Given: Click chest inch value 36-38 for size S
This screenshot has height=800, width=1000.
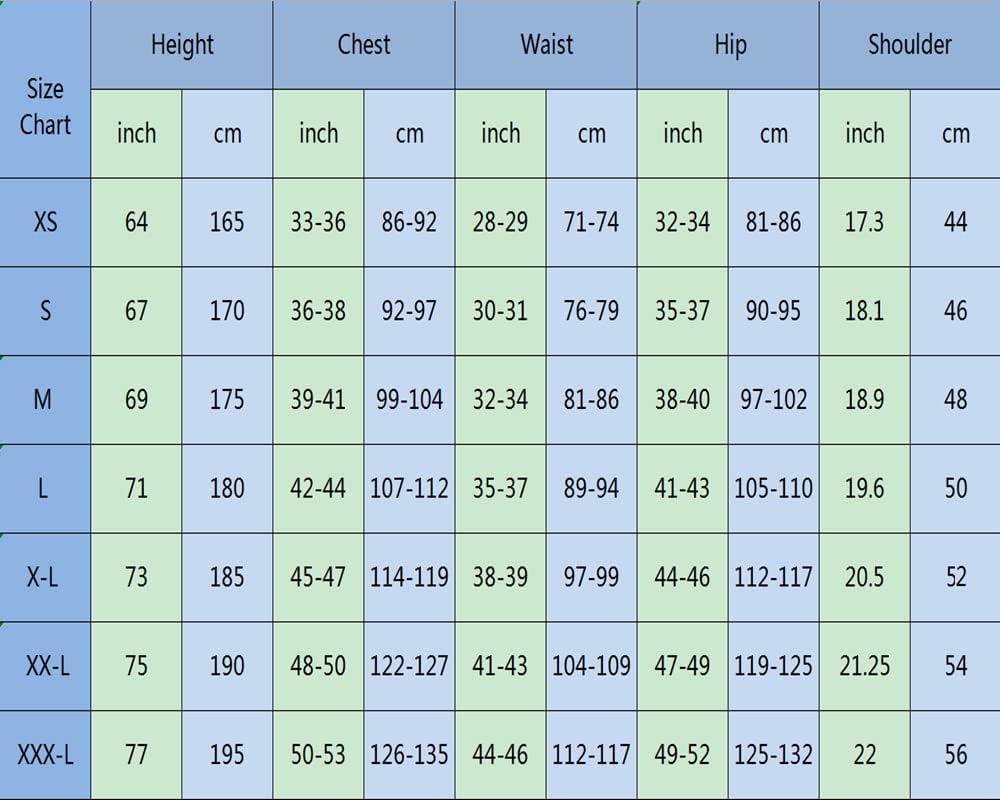Looking at the screenshot, I should pyautogui.click(x=318, y=311).
